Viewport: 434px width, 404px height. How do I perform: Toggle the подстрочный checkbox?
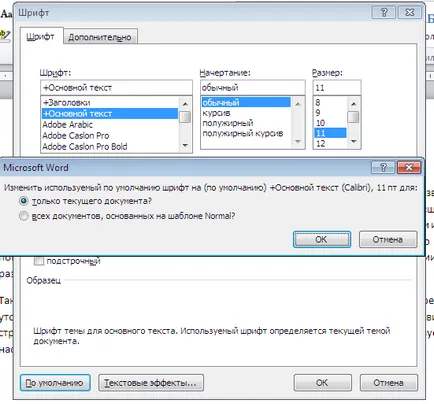pos(39,261)
